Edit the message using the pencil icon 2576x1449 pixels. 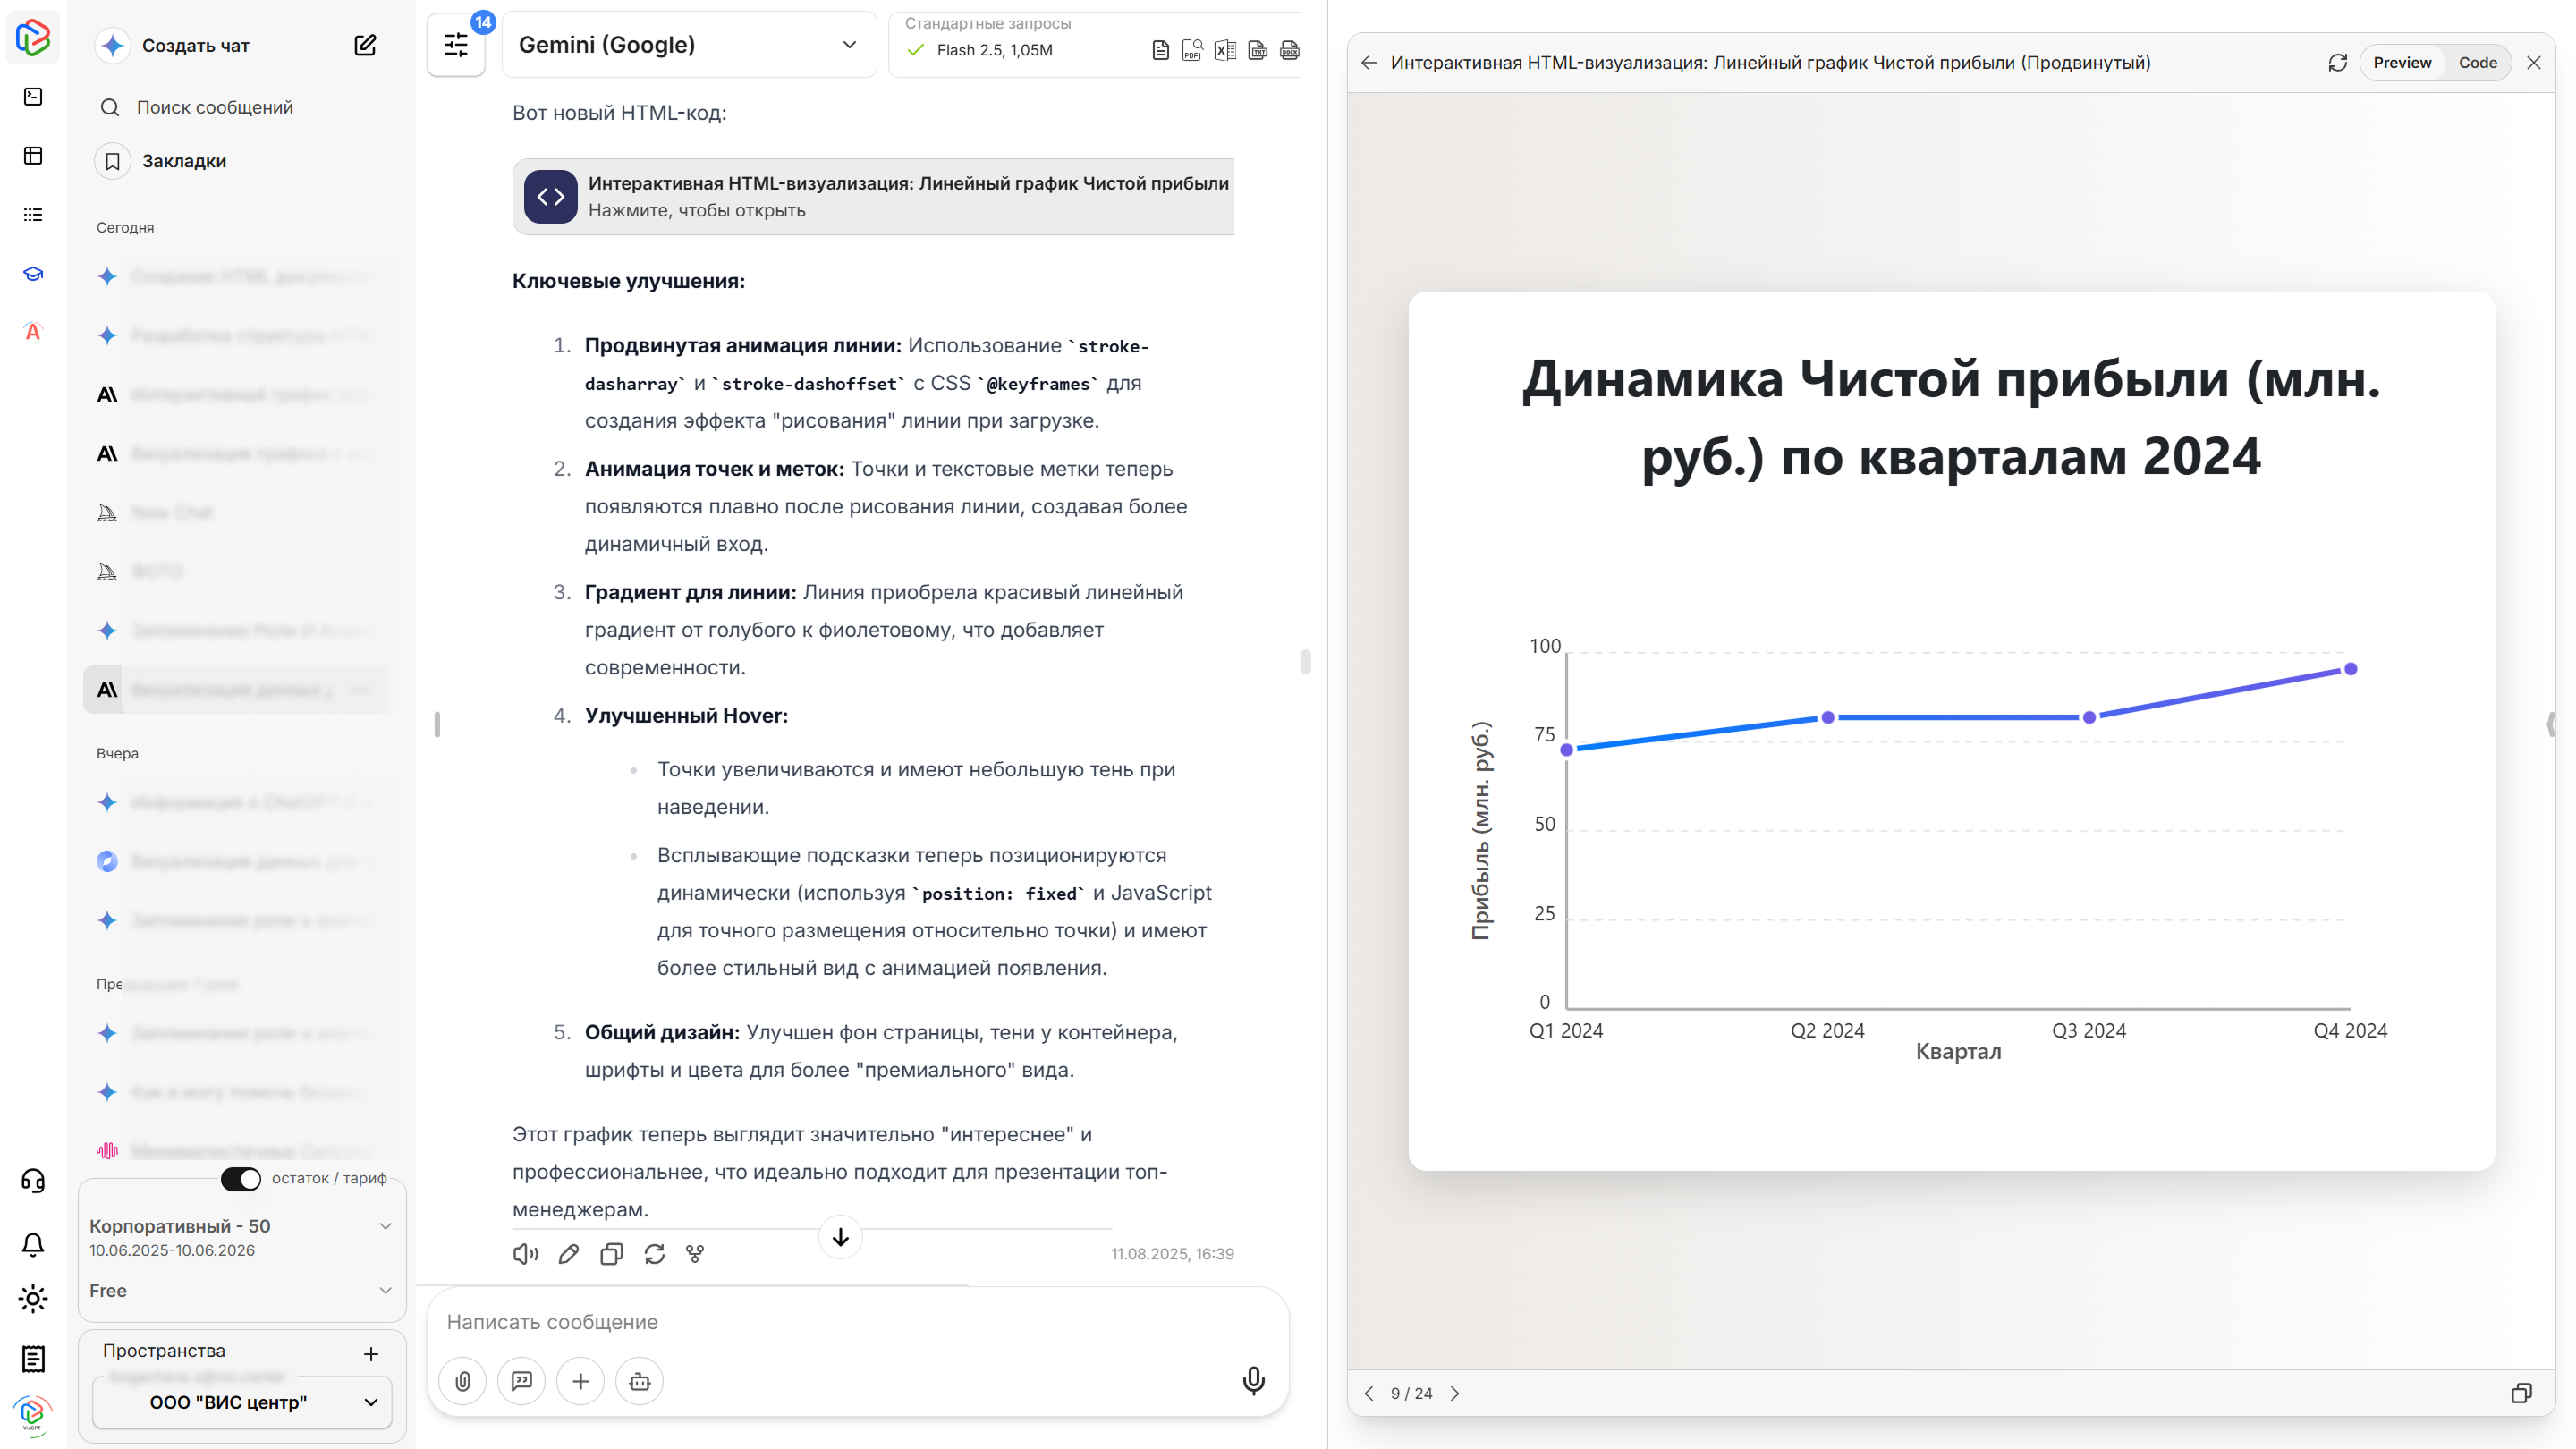point(568,1254)
